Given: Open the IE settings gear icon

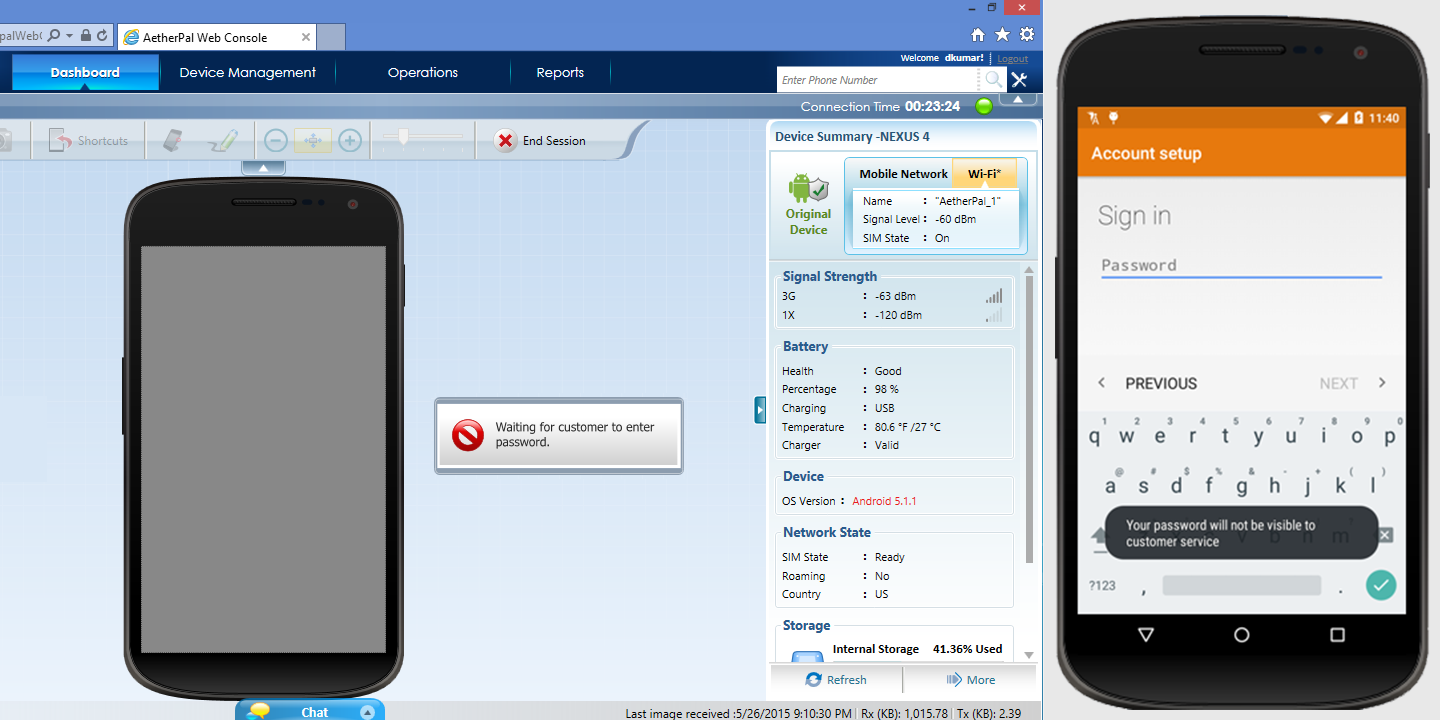Looking at the screenshot, I should [x=1027, y=34].
